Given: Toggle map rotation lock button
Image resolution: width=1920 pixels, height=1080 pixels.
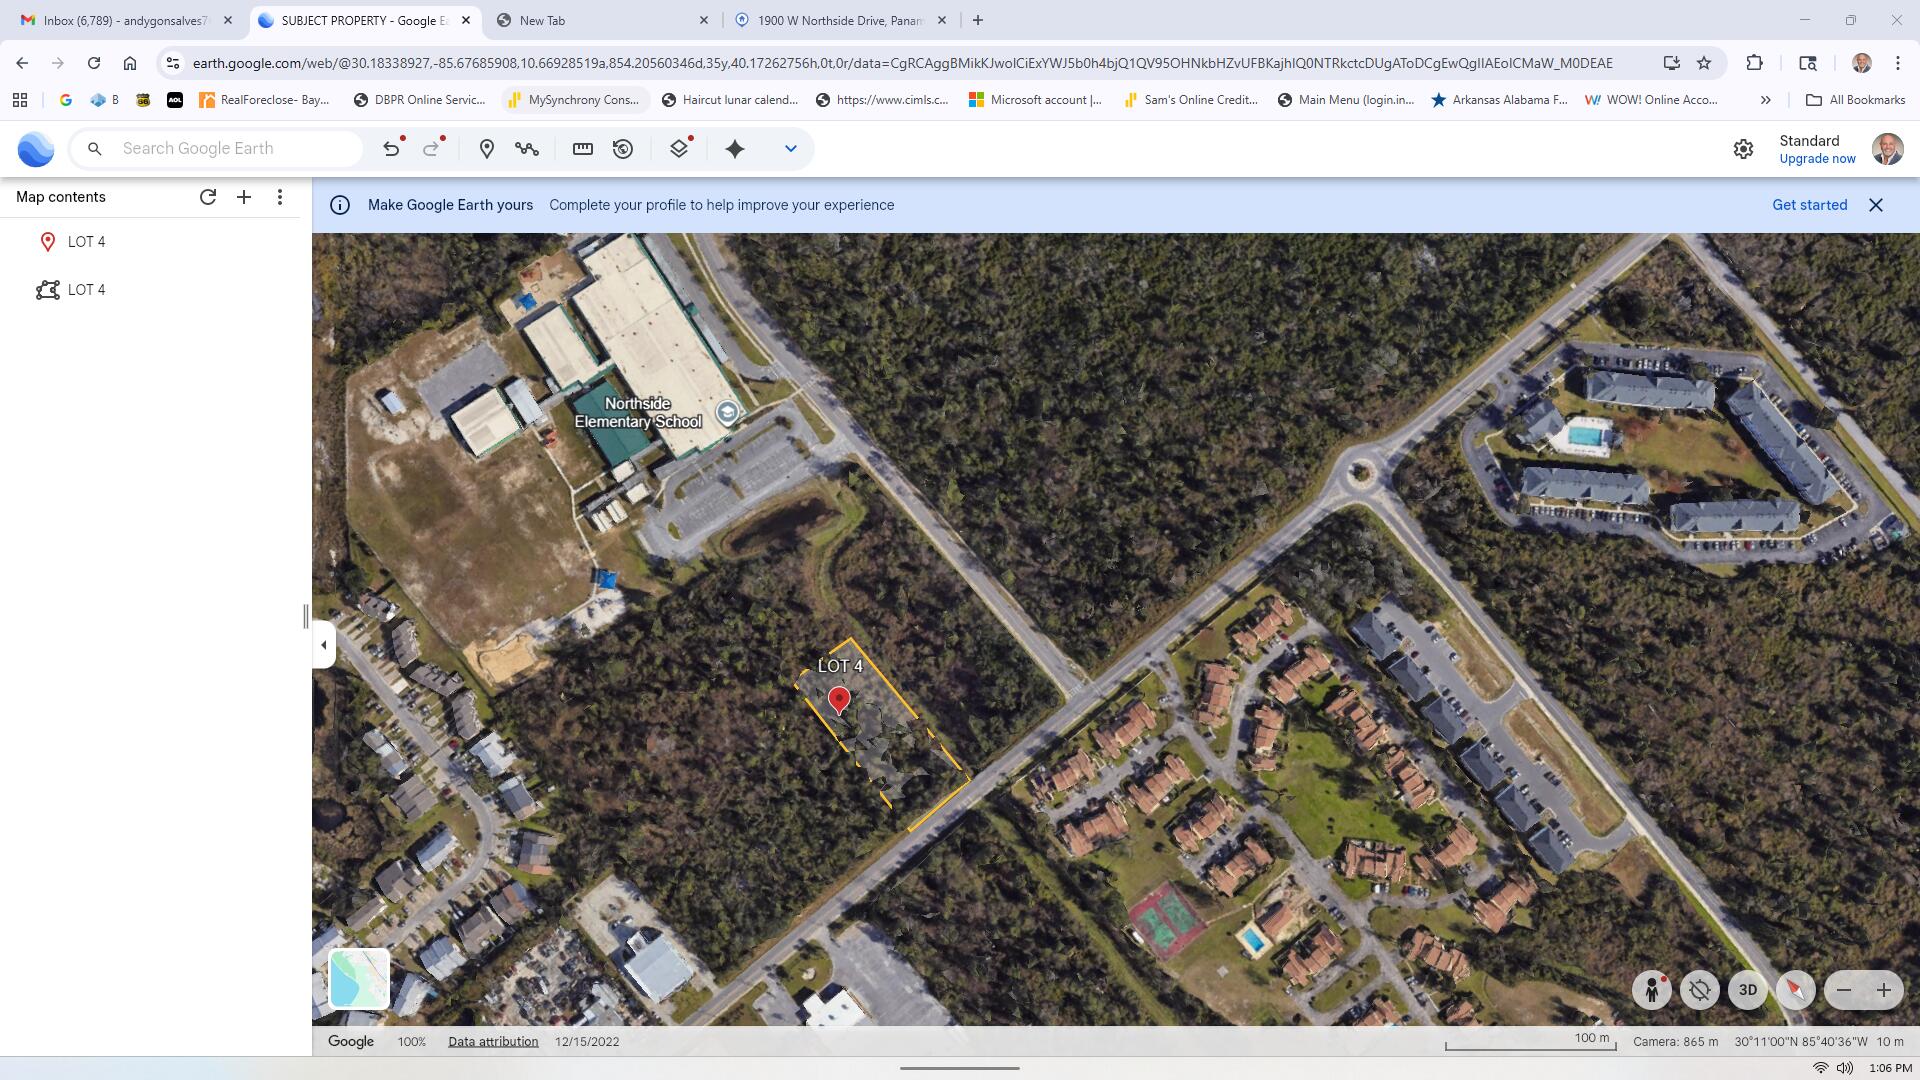Looking at the screenshot, I should pyautogui.click(x=1699, y=990).
